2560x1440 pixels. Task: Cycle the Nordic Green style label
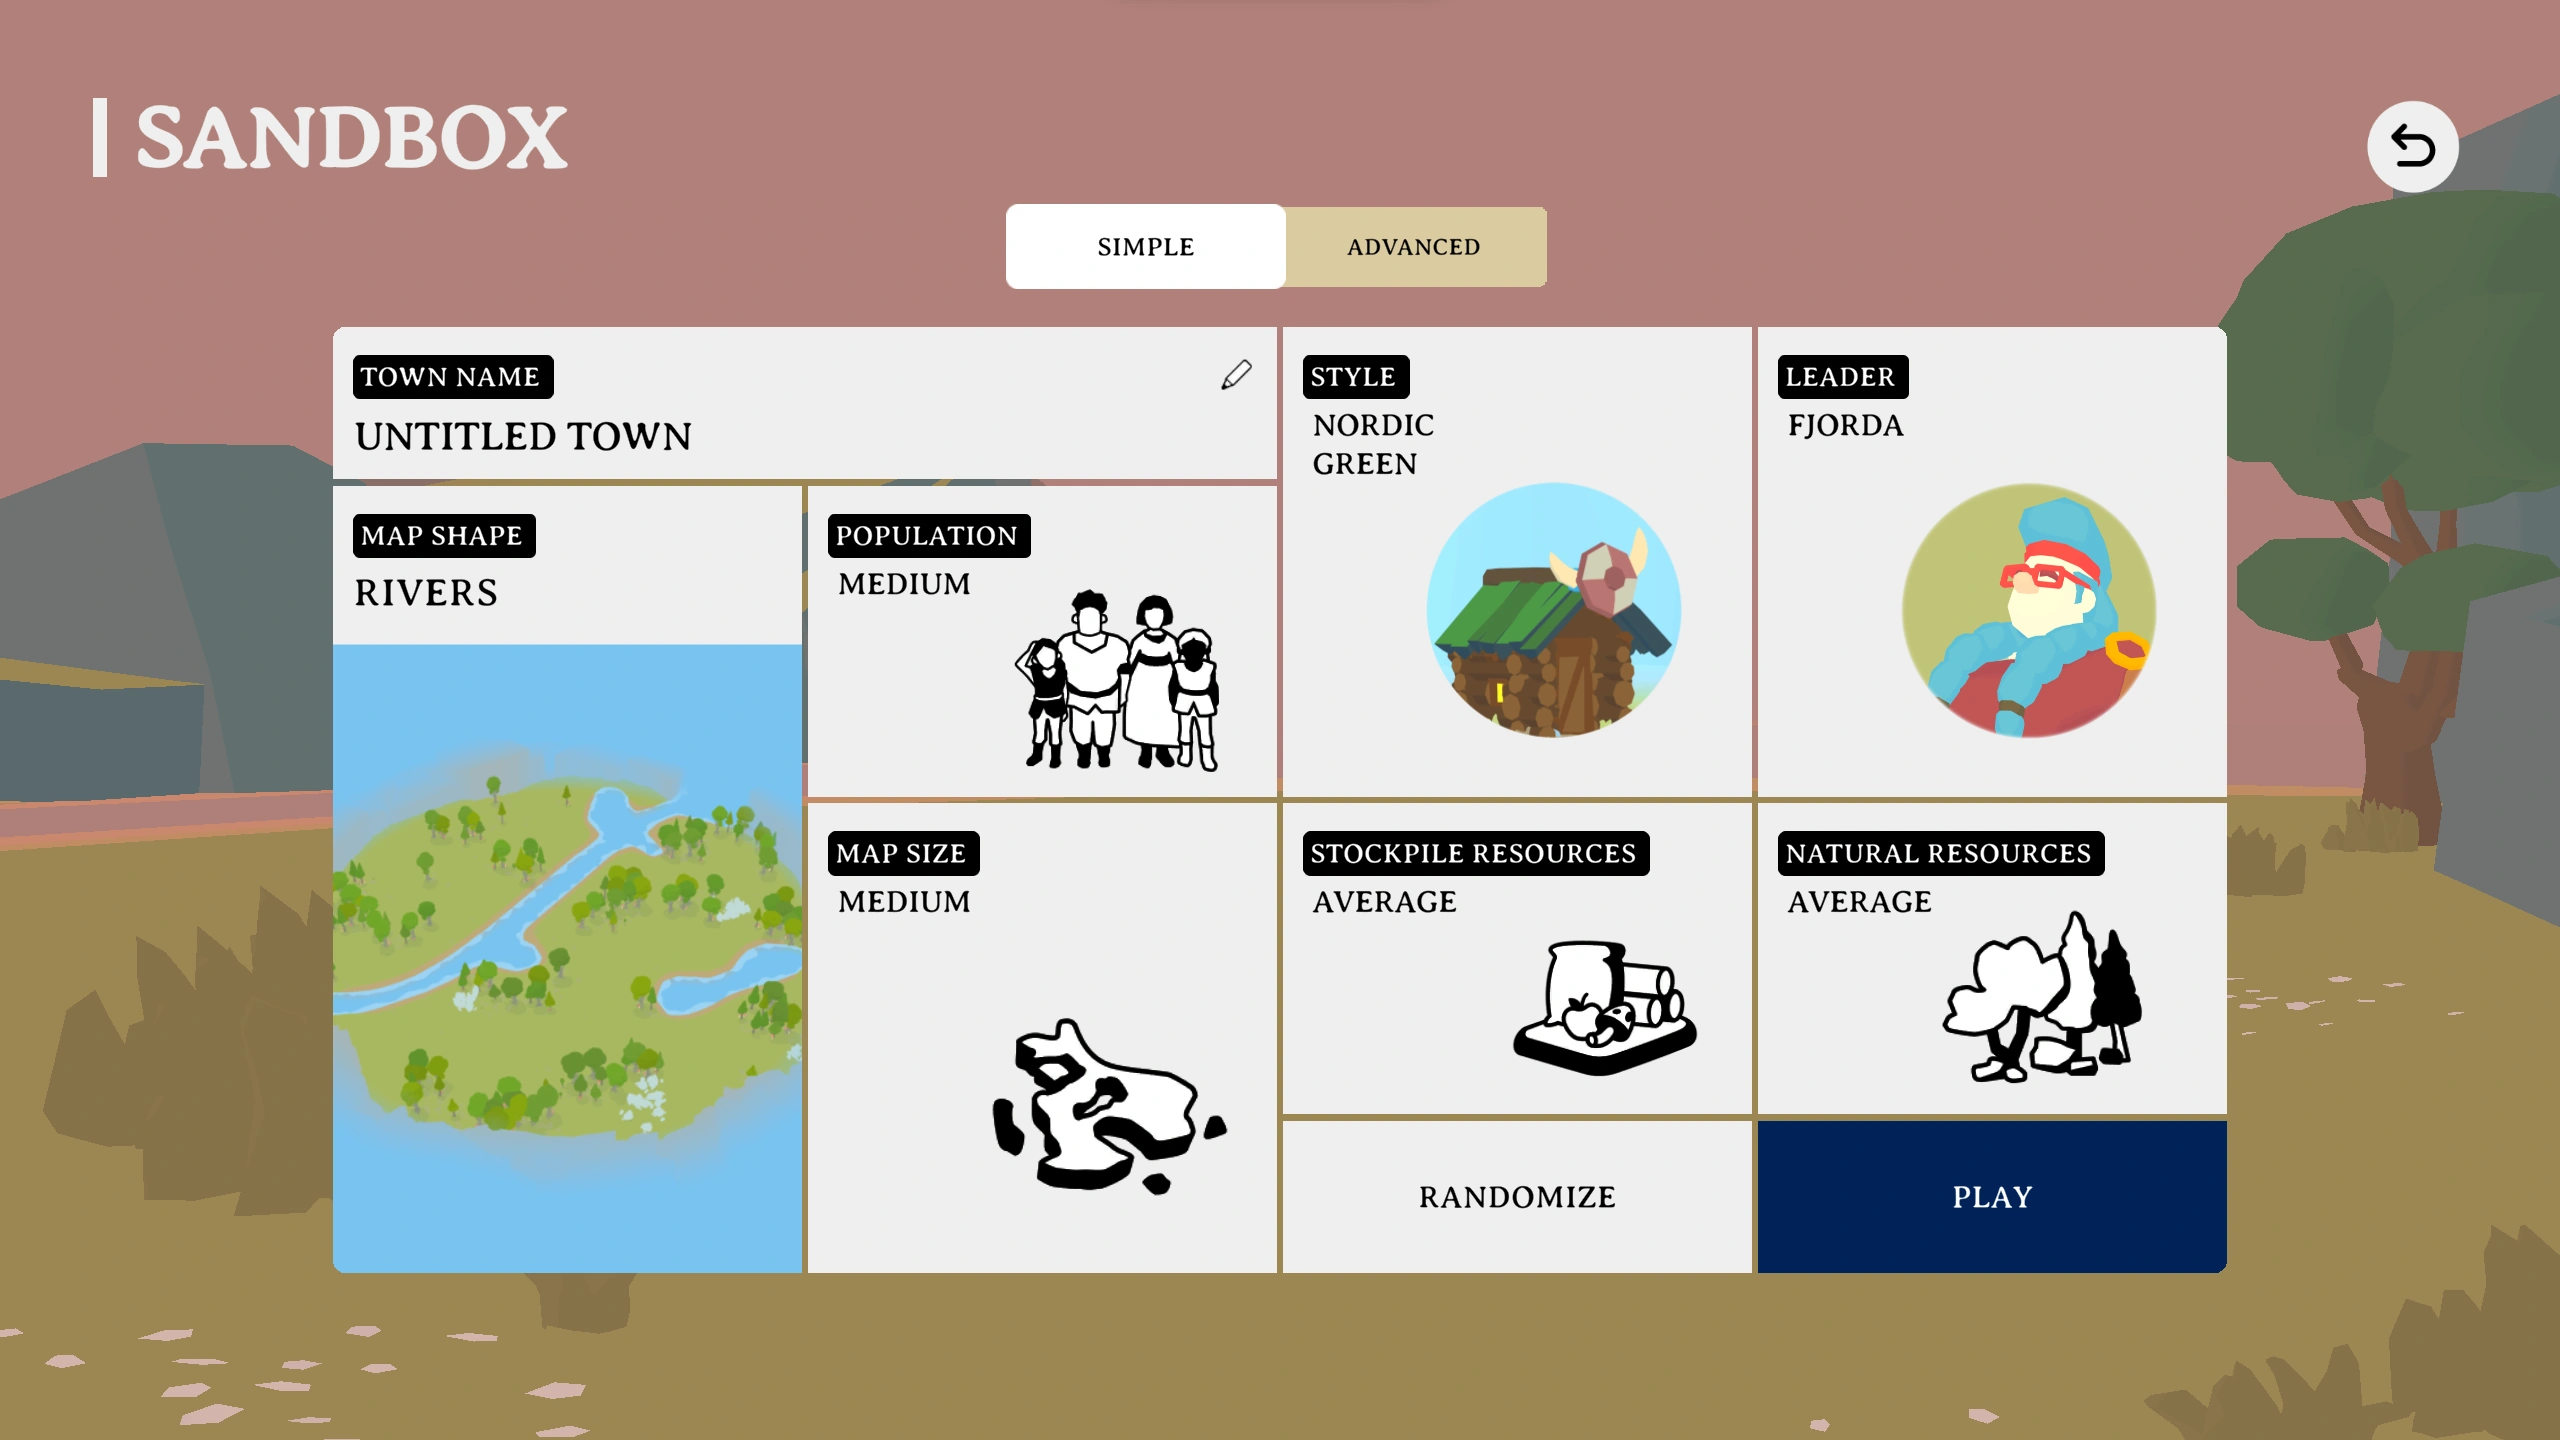tap(1373, 444)
